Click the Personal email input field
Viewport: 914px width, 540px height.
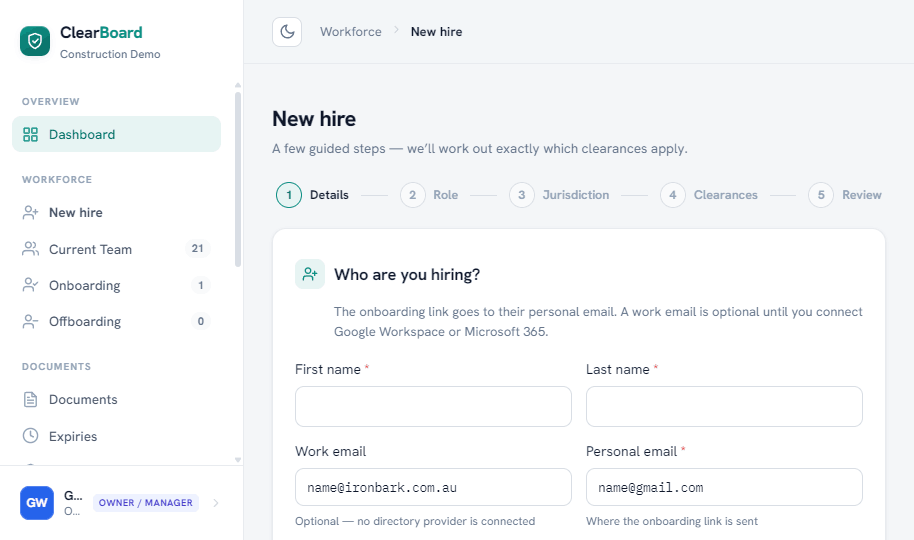click(x=724, y=487)
